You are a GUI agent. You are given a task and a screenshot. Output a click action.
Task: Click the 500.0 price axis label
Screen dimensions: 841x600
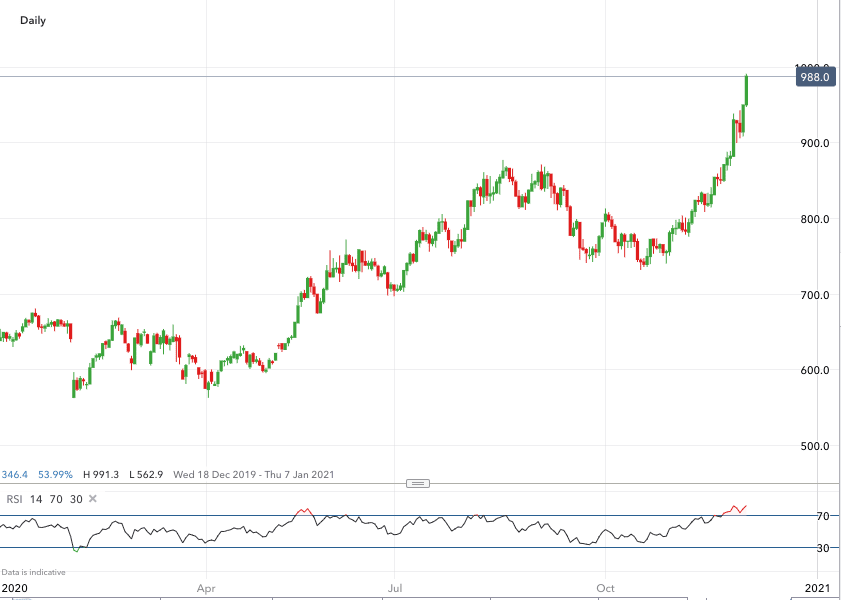pos(814,446)
